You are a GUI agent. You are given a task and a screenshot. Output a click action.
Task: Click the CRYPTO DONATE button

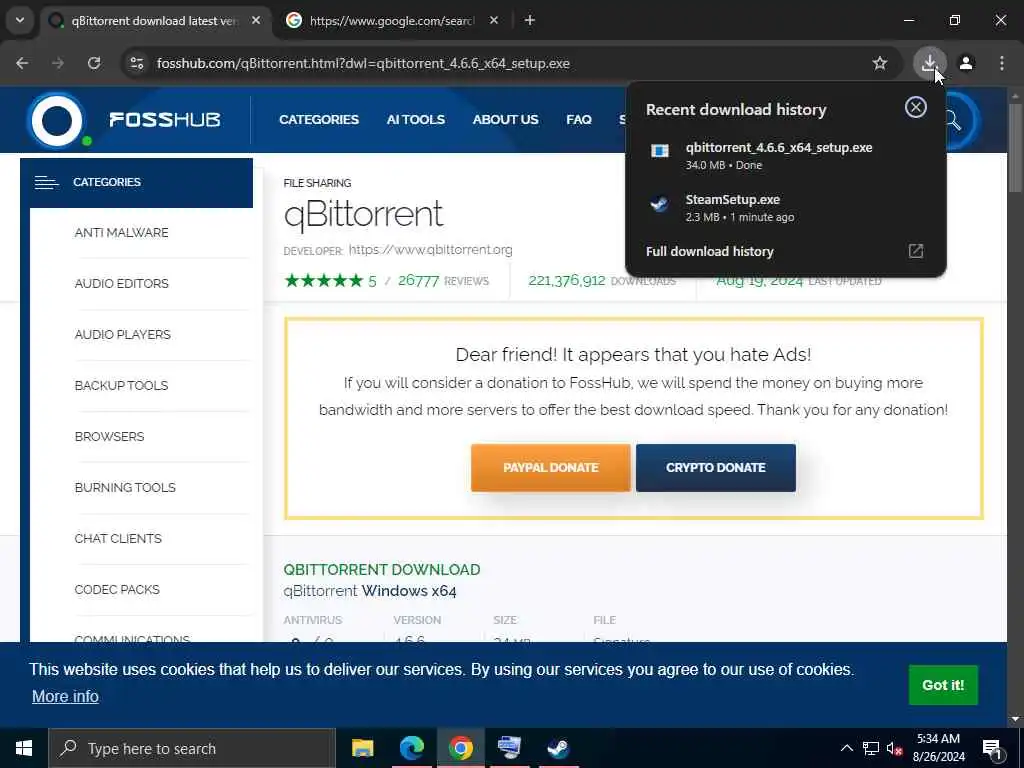716,468
